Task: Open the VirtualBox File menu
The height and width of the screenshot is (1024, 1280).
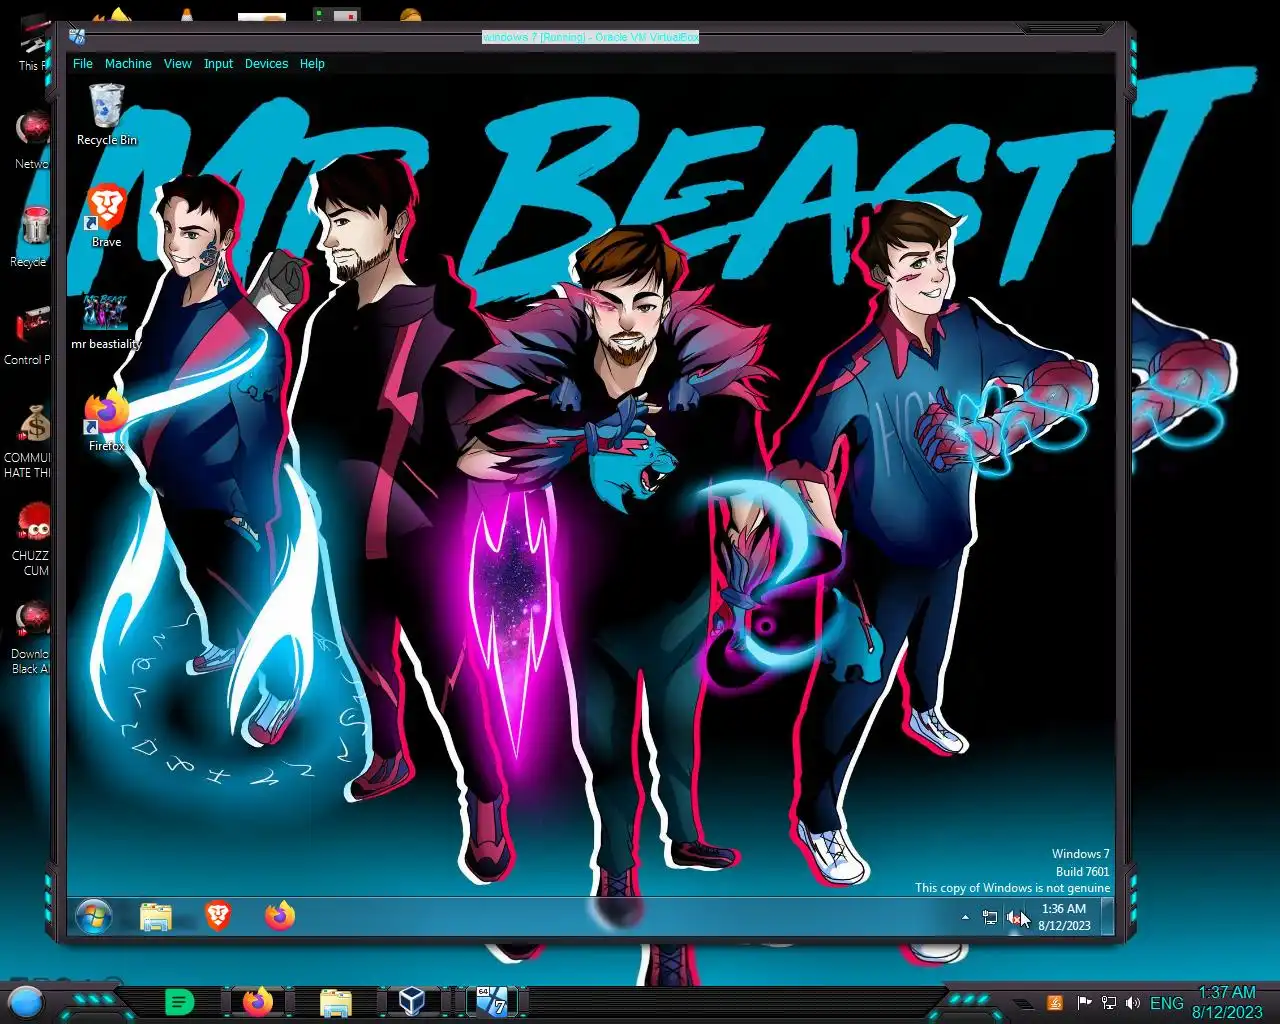Action: point(83,64)
